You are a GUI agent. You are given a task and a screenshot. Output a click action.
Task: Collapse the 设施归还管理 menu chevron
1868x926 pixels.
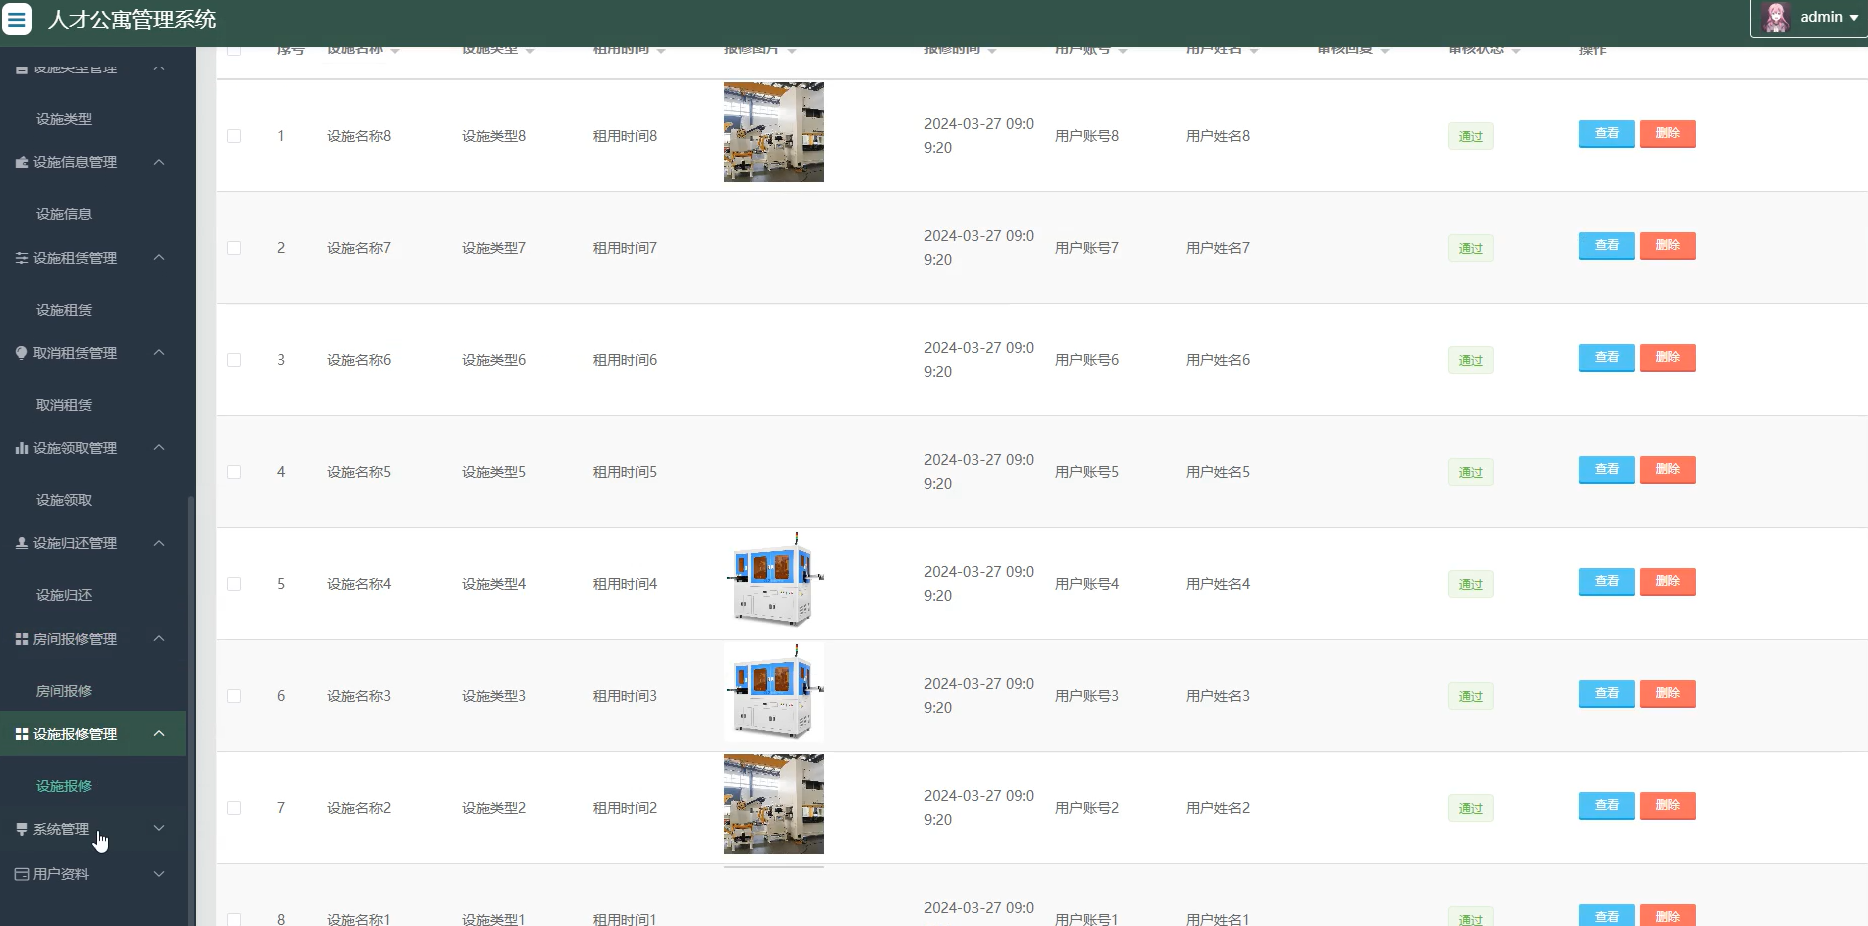159,543
